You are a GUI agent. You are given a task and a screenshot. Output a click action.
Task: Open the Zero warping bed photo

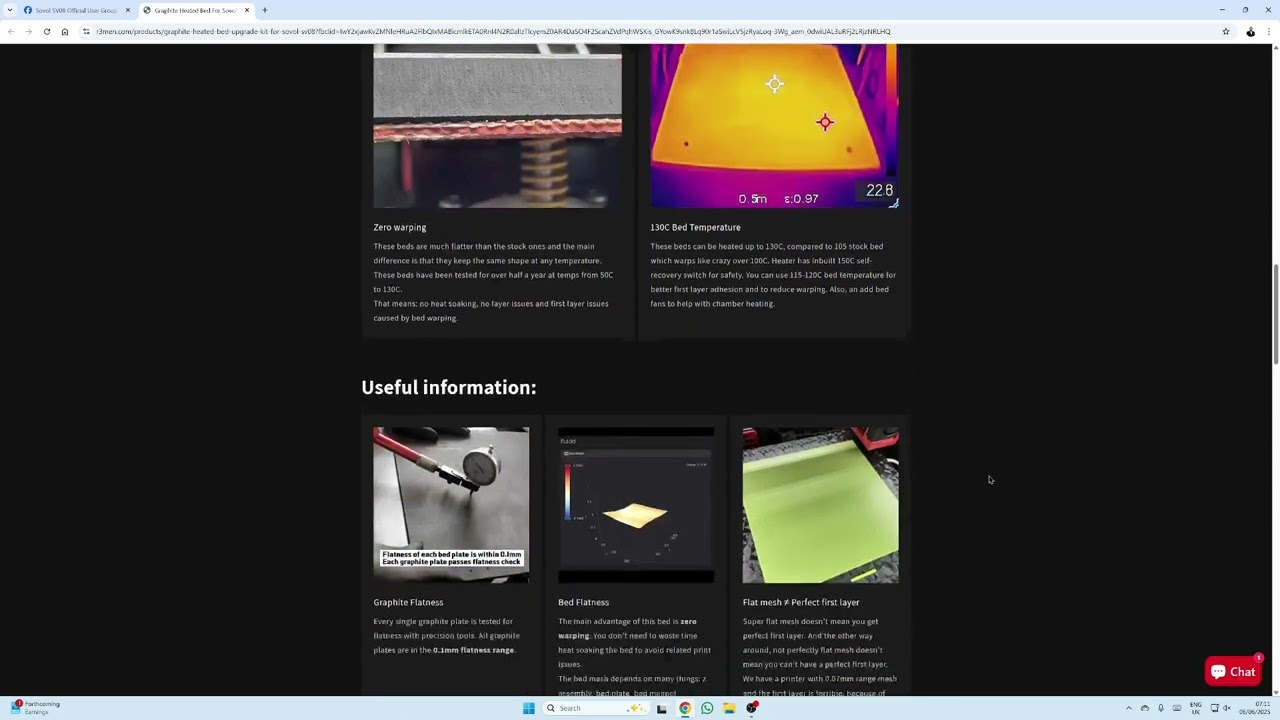pyautogui.click(x=497, y=126)
